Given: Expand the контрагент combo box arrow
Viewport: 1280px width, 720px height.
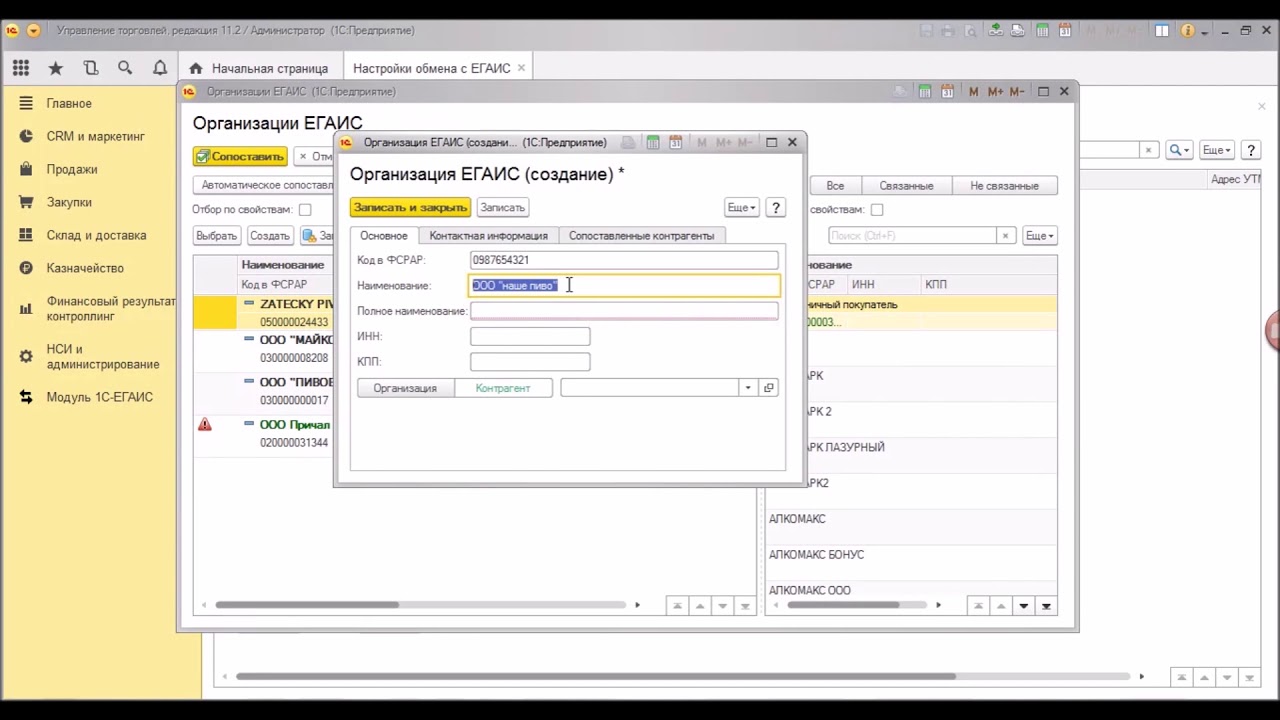Looking at the screenshot, I should click(x=747, y=388).
